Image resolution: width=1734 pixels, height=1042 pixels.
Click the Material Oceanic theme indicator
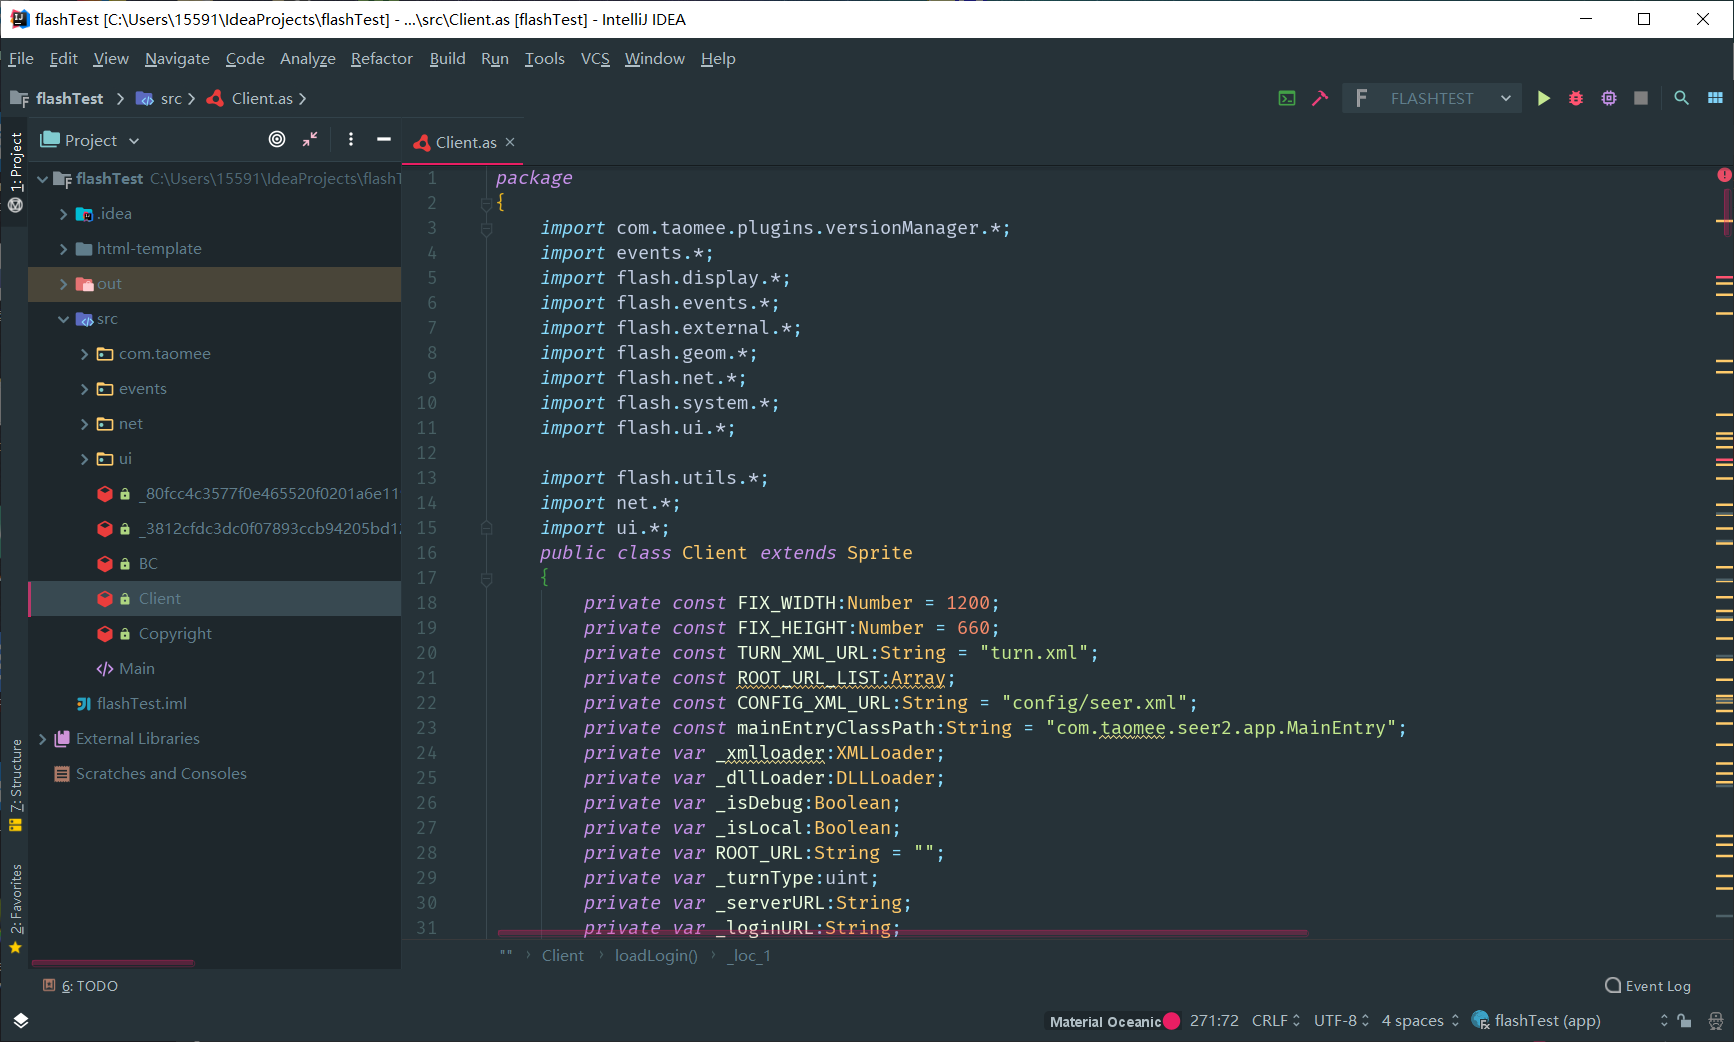[1114, 1021]
